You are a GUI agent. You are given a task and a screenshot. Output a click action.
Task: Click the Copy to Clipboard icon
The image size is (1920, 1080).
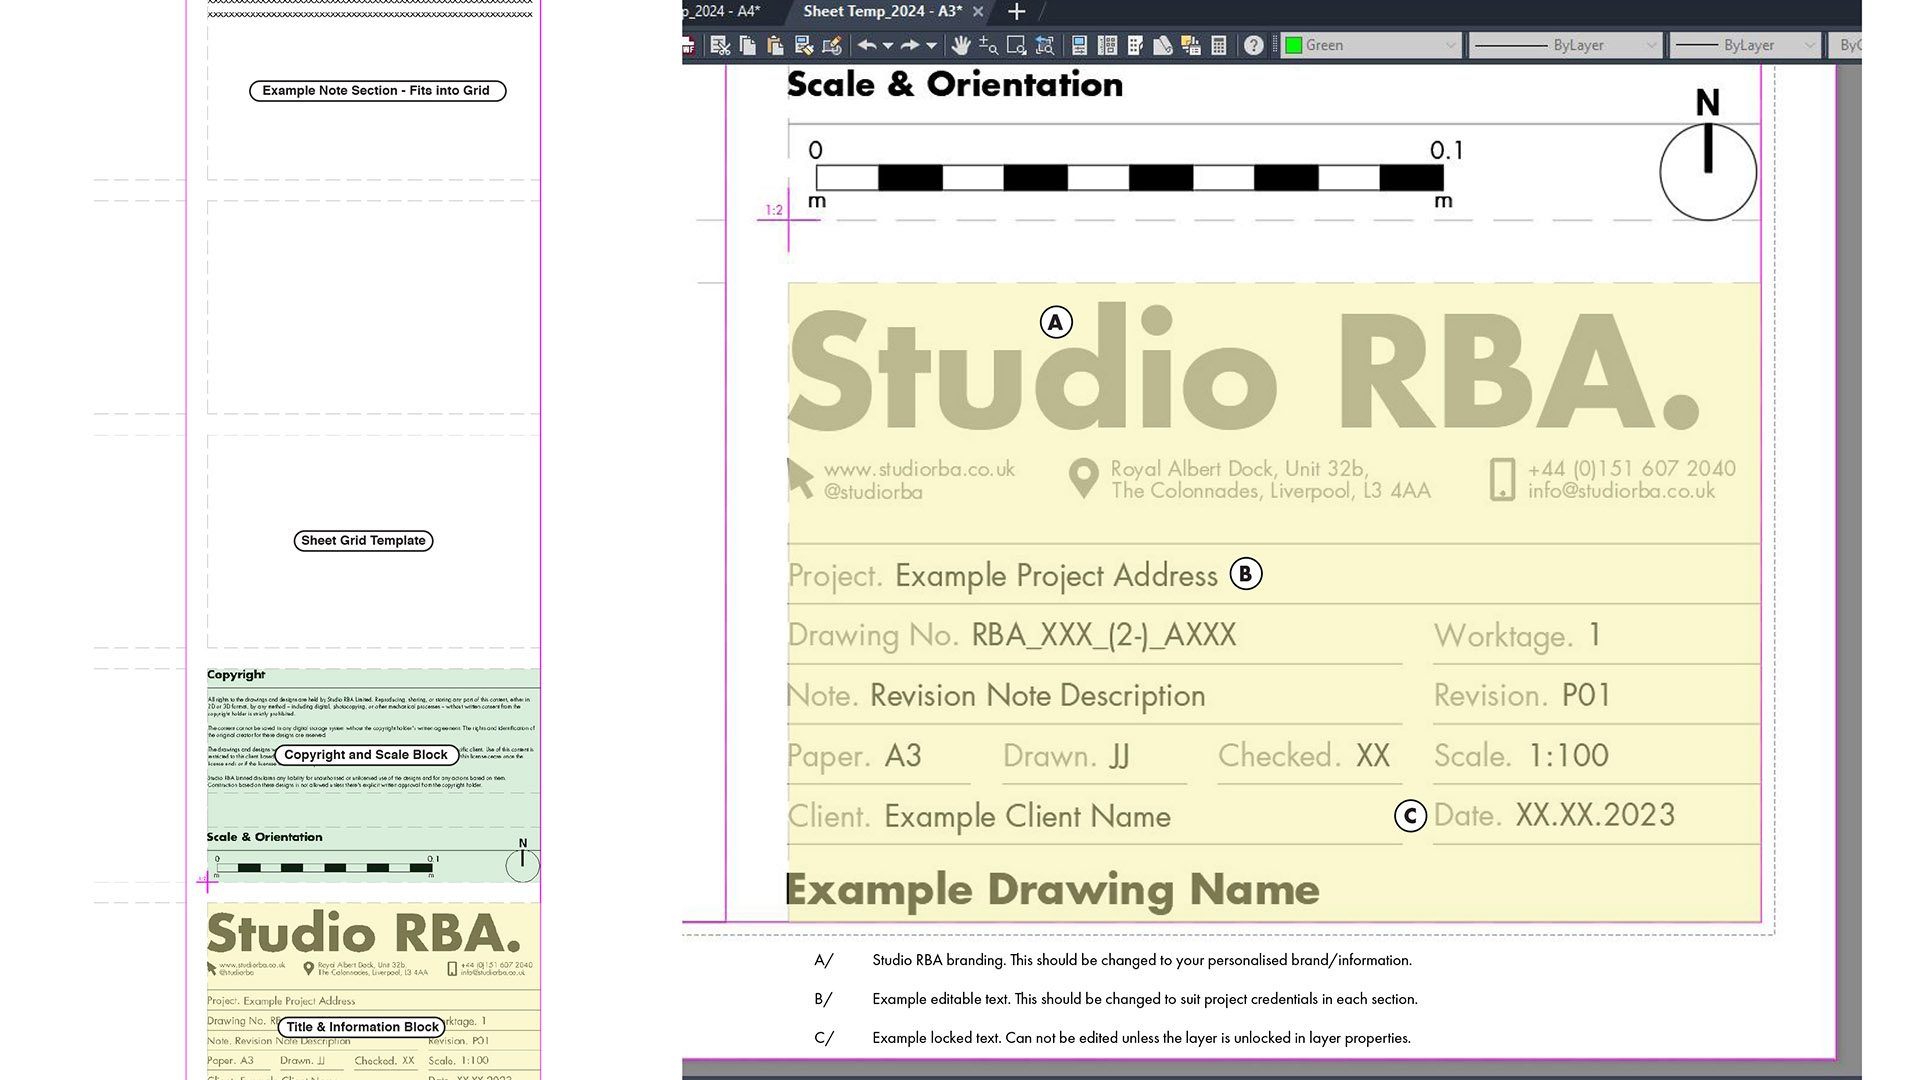point(746,46)
